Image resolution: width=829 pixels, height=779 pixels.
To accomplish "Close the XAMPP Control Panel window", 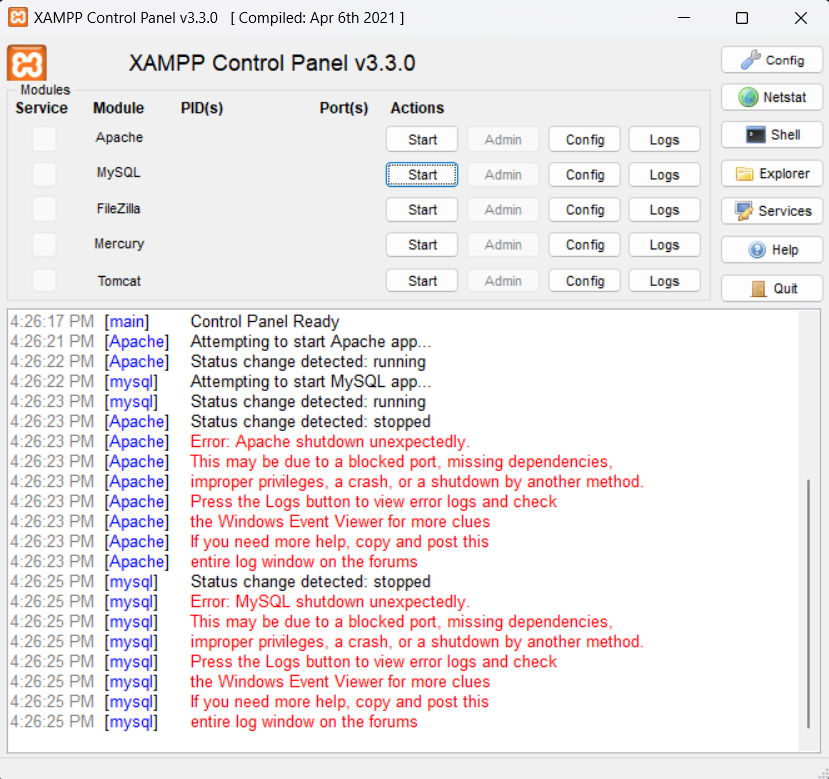I will [x=800, y=18].
